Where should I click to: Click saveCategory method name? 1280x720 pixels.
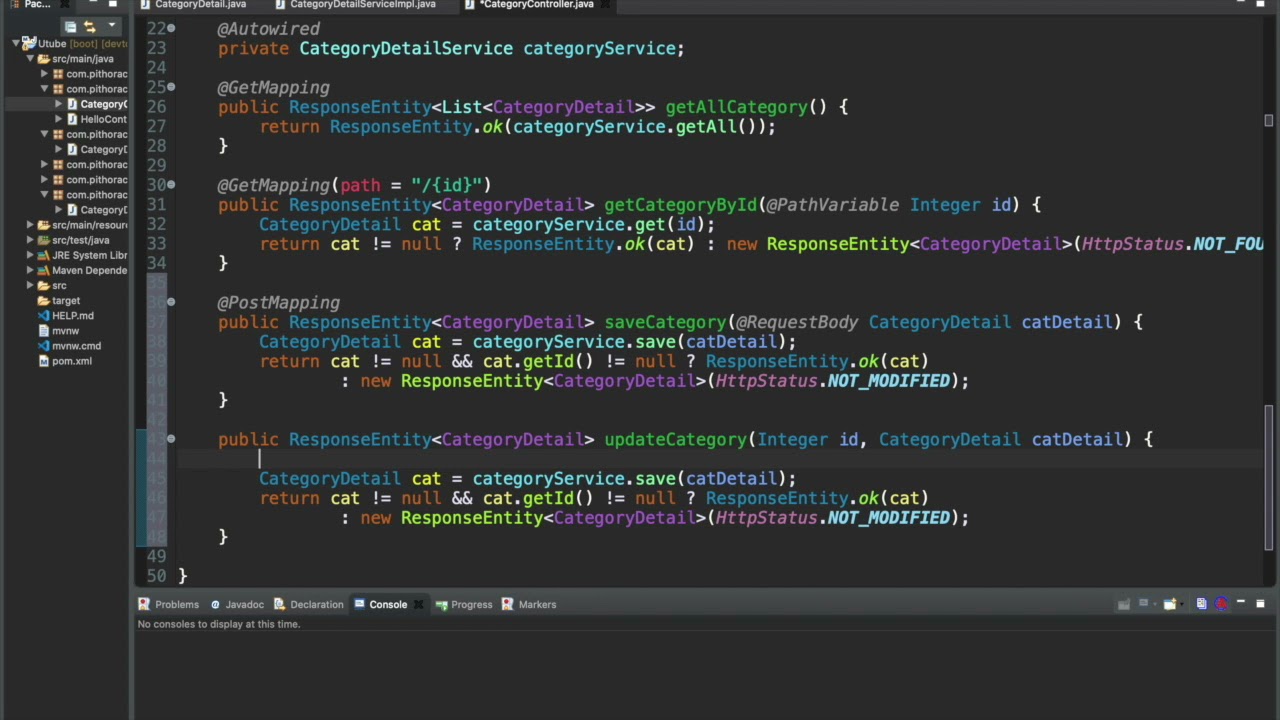[665, 322]
